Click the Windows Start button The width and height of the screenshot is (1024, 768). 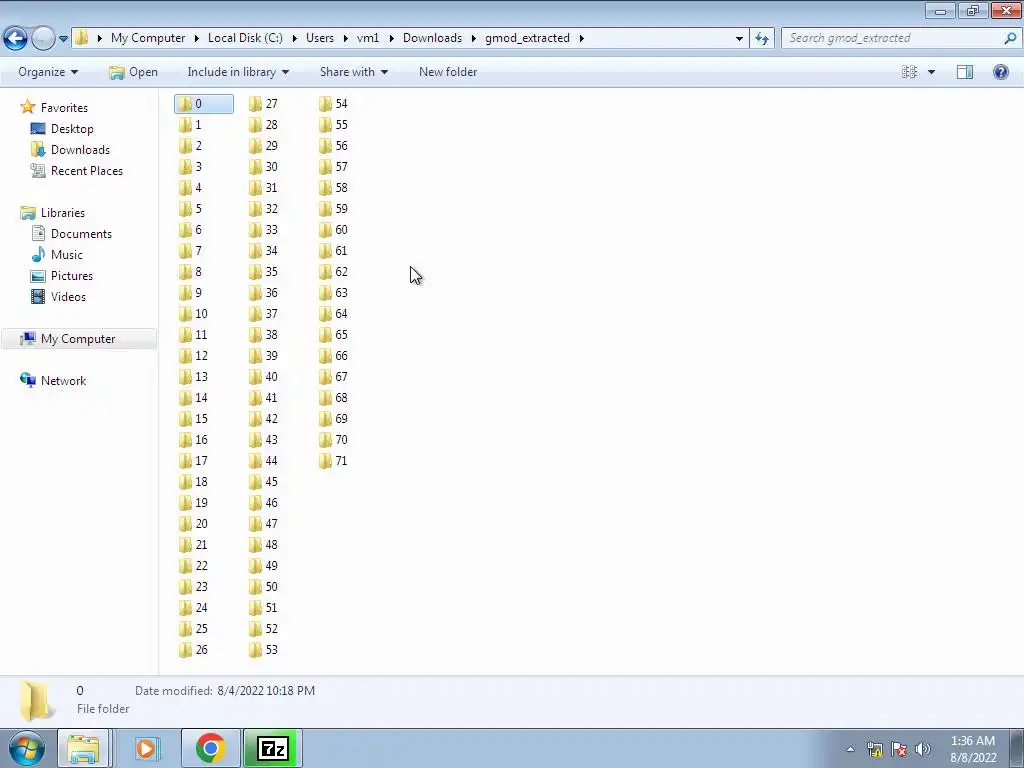pos(26,748)
